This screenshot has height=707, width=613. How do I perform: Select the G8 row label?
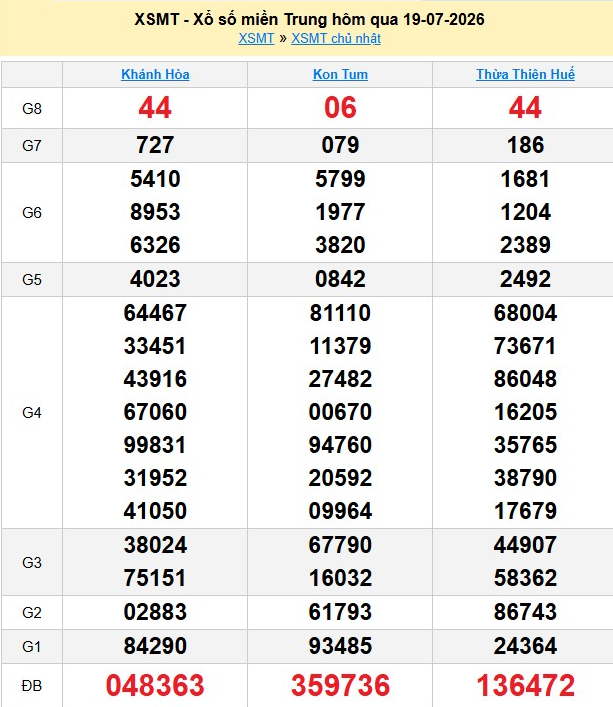click(x=32, y=109)
